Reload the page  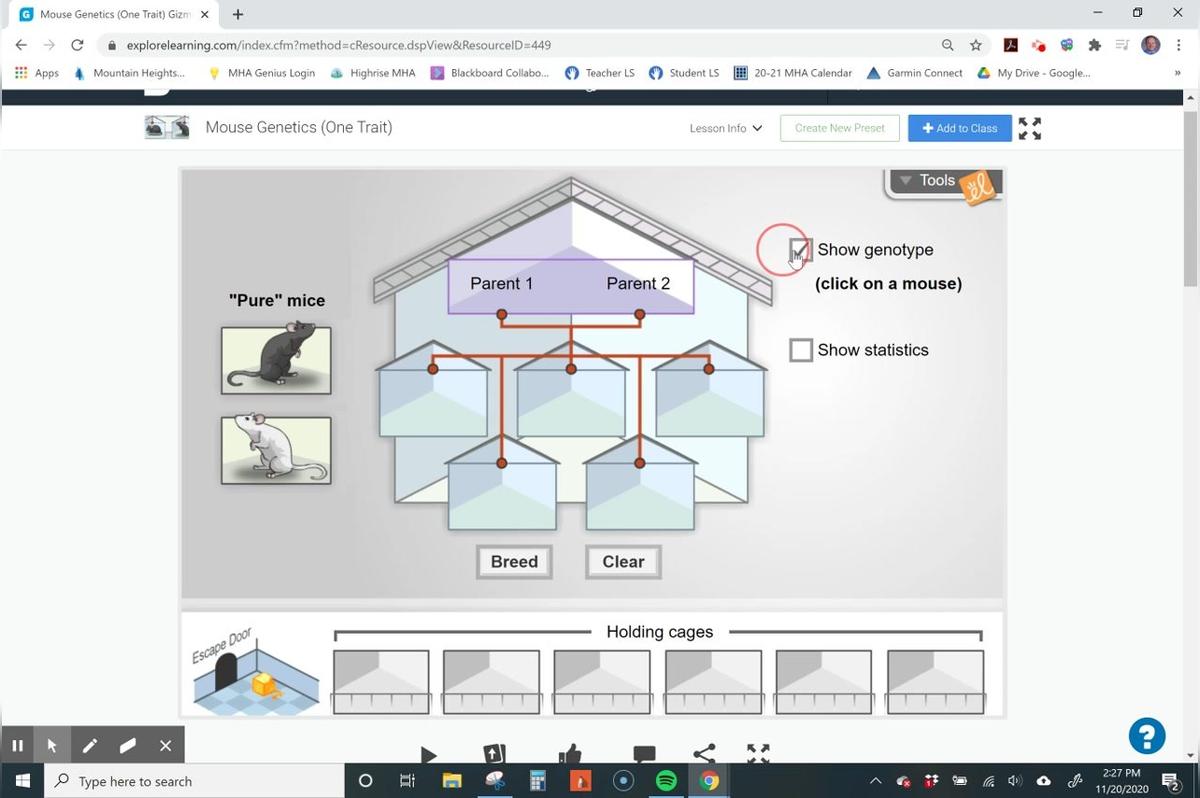pos(77,45)
